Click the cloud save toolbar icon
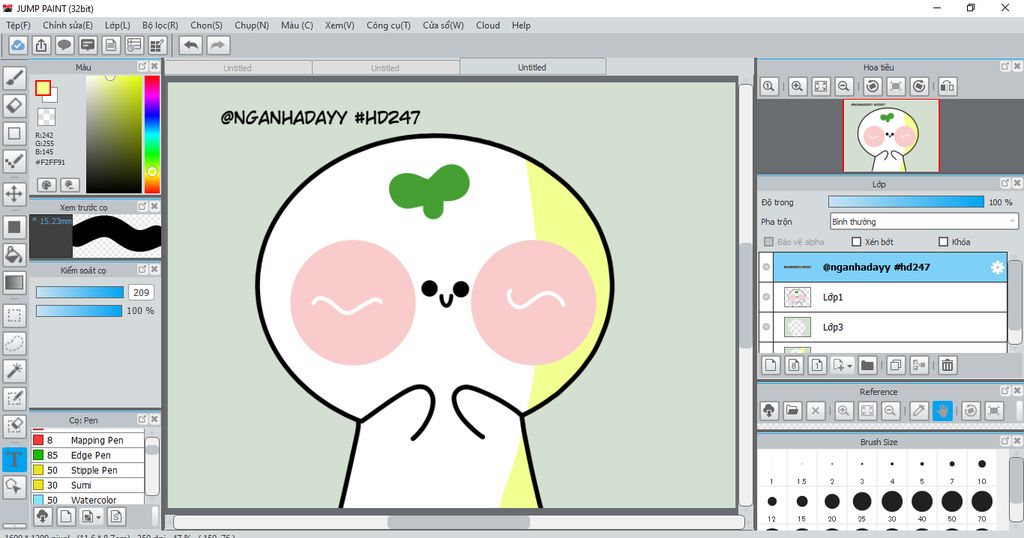This screenshot has height=538, width=1024. (18, 45)
